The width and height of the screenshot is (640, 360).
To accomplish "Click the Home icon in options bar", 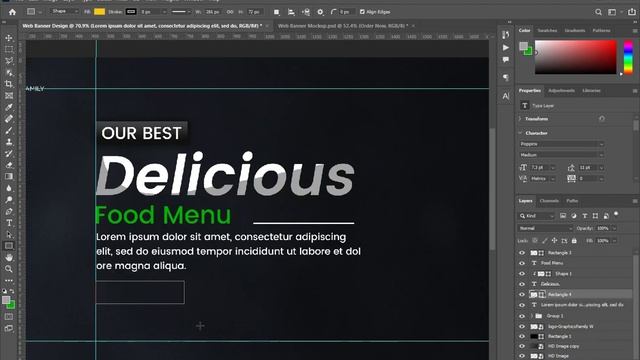I will 12,12.
